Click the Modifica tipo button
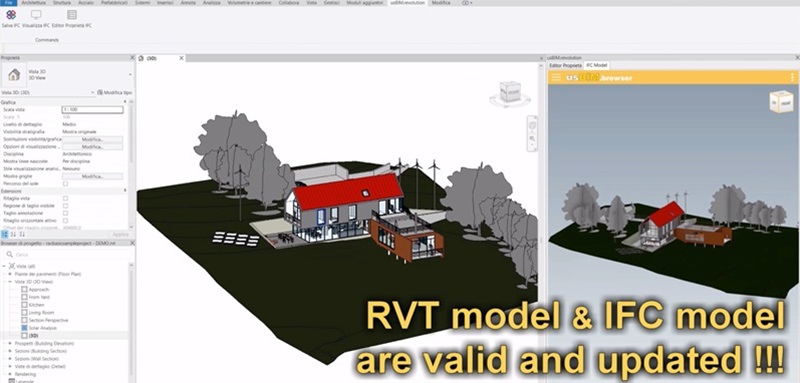Viewport: 800px width, 383px height. point(115,93)
